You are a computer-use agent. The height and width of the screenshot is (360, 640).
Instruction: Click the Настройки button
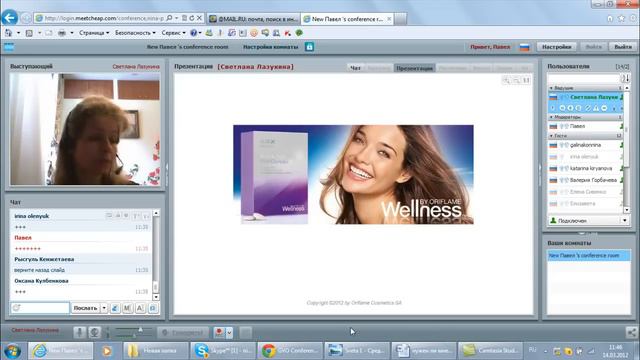click(x=556, y=47)
